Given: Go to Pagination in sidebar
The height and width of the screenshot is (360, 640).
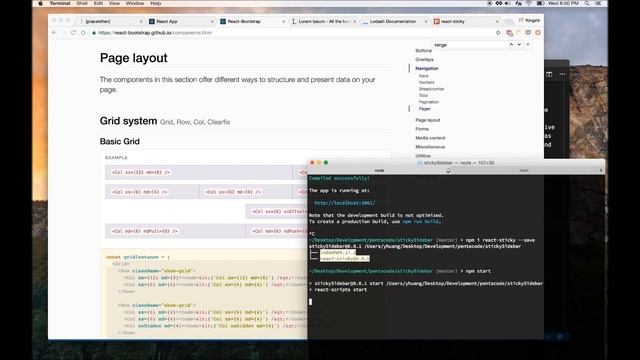Looking at the screenshot, I should tap(429, 102).
